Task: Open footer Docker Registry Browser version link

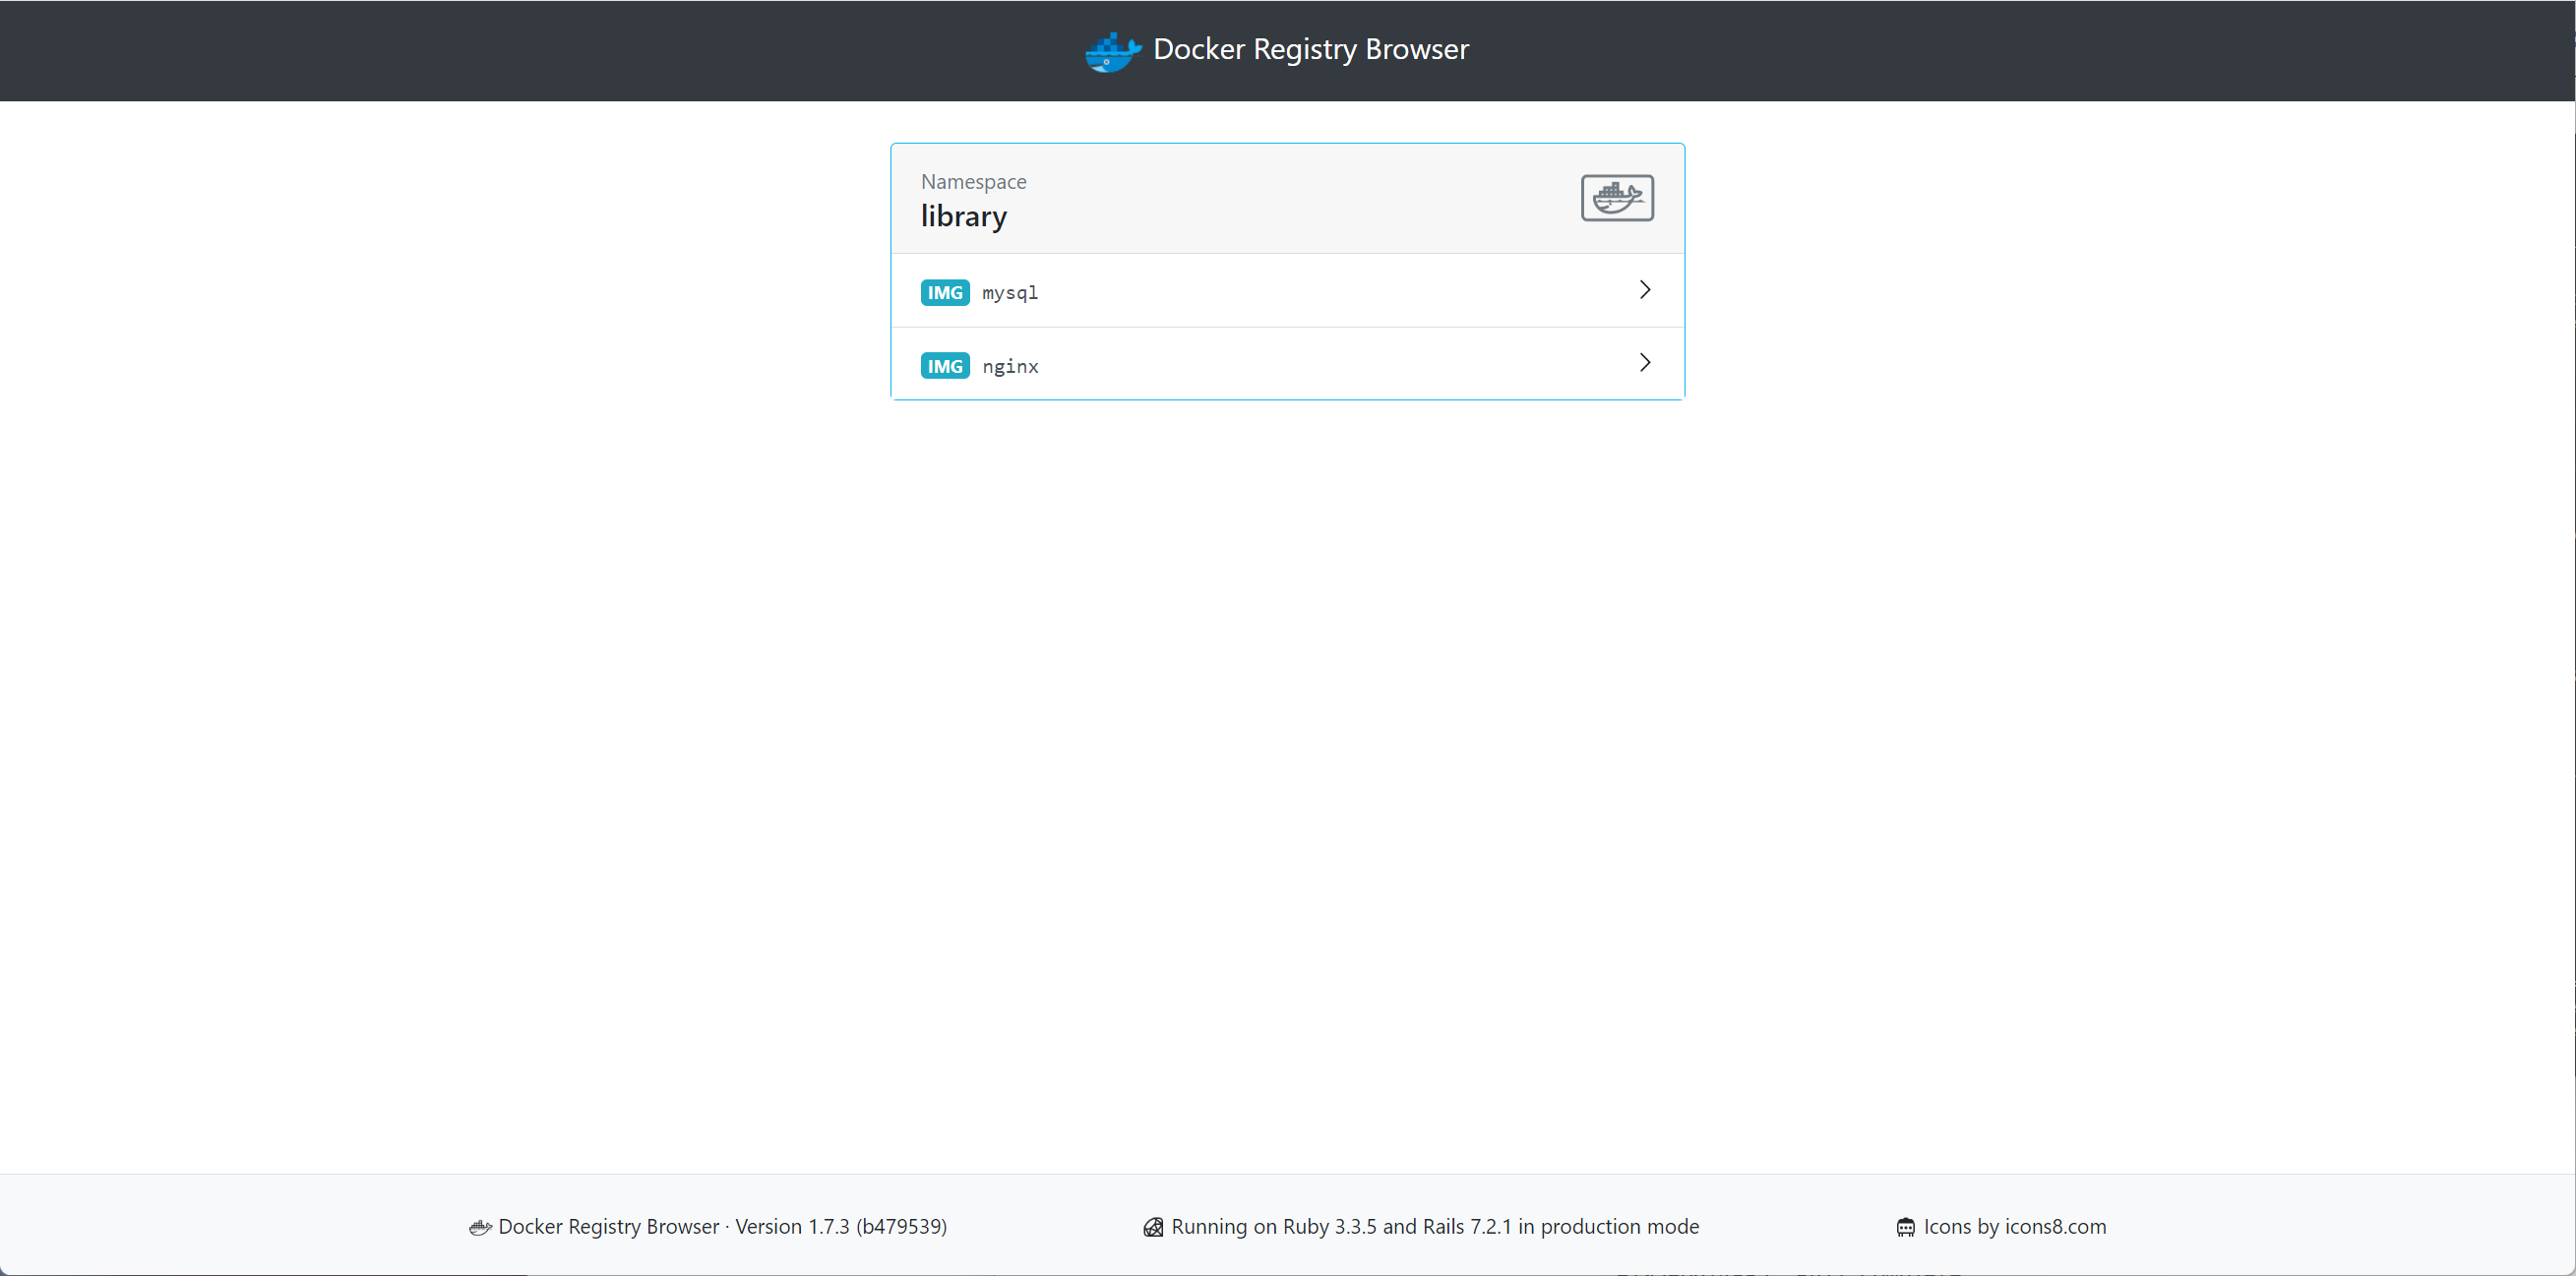Action: [722, 1227]
